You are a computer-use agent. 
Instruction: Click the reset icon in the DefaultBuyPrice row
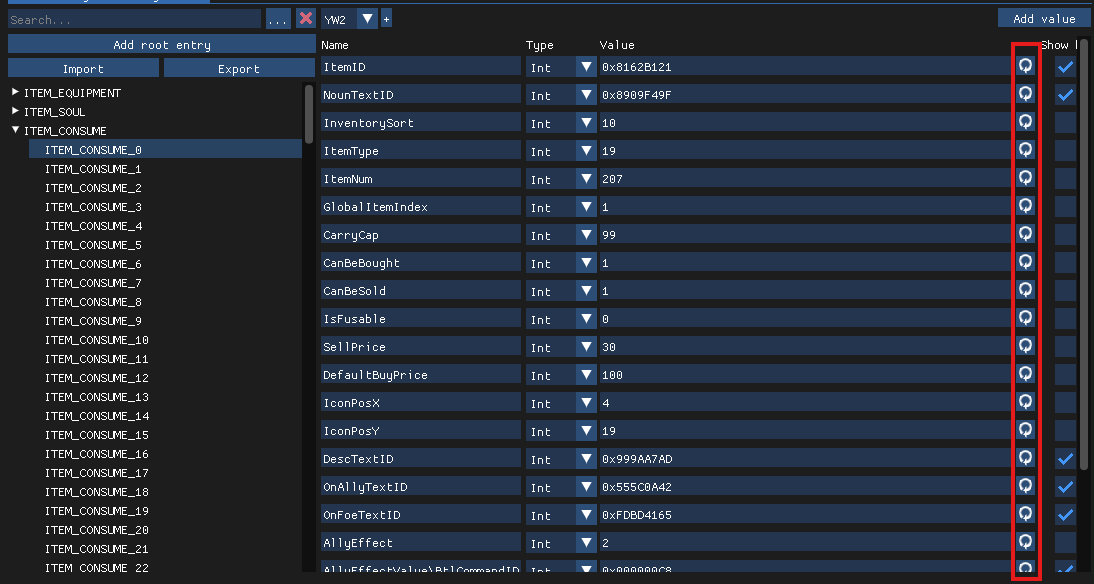pos(1025,373)
